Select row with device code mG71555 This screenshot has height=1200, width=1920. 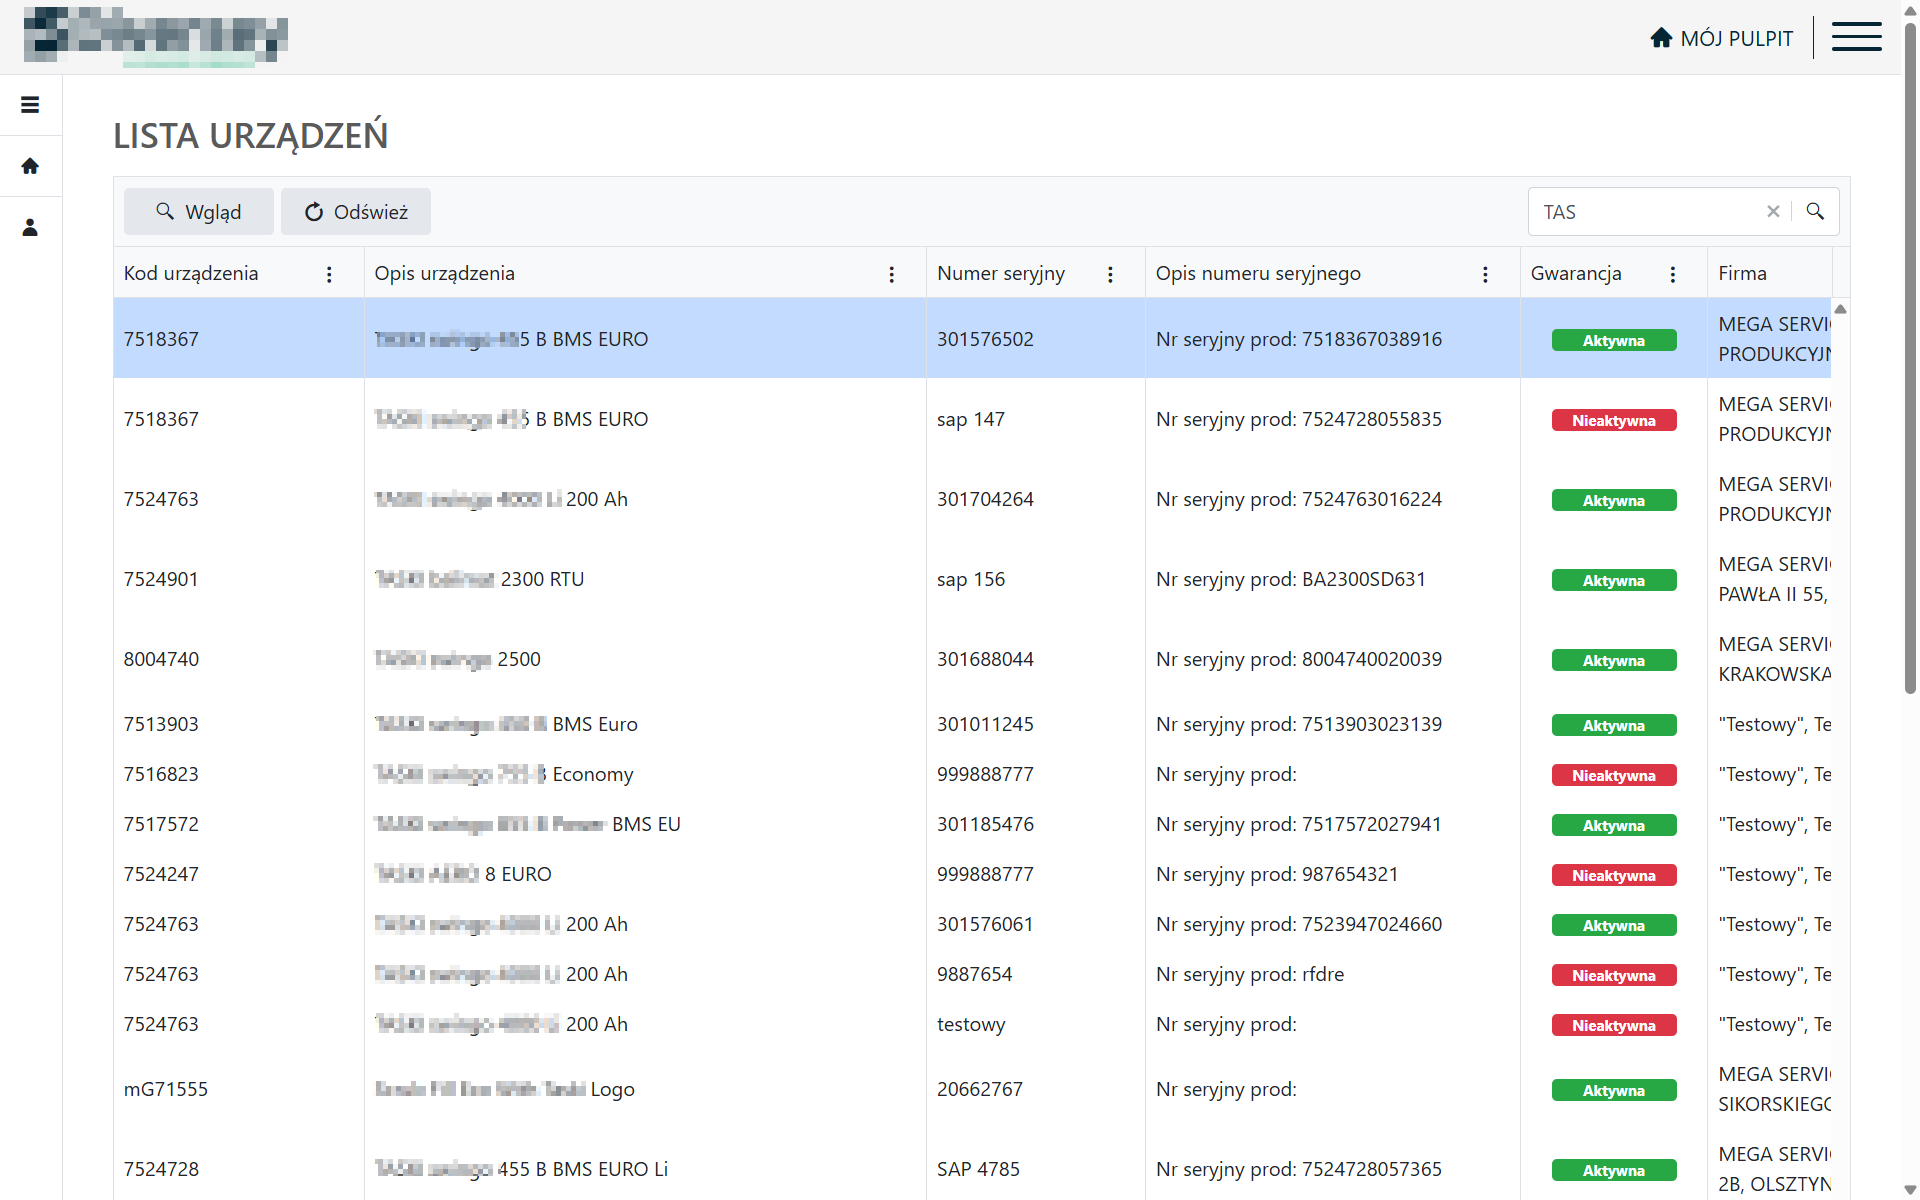tap(166, 1089)
